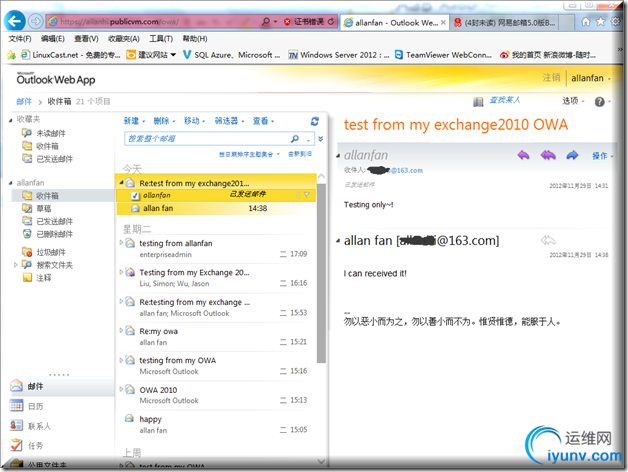Open 查看(V) menu
Viewport: 628px width, 472px height.
click(86, 38)
